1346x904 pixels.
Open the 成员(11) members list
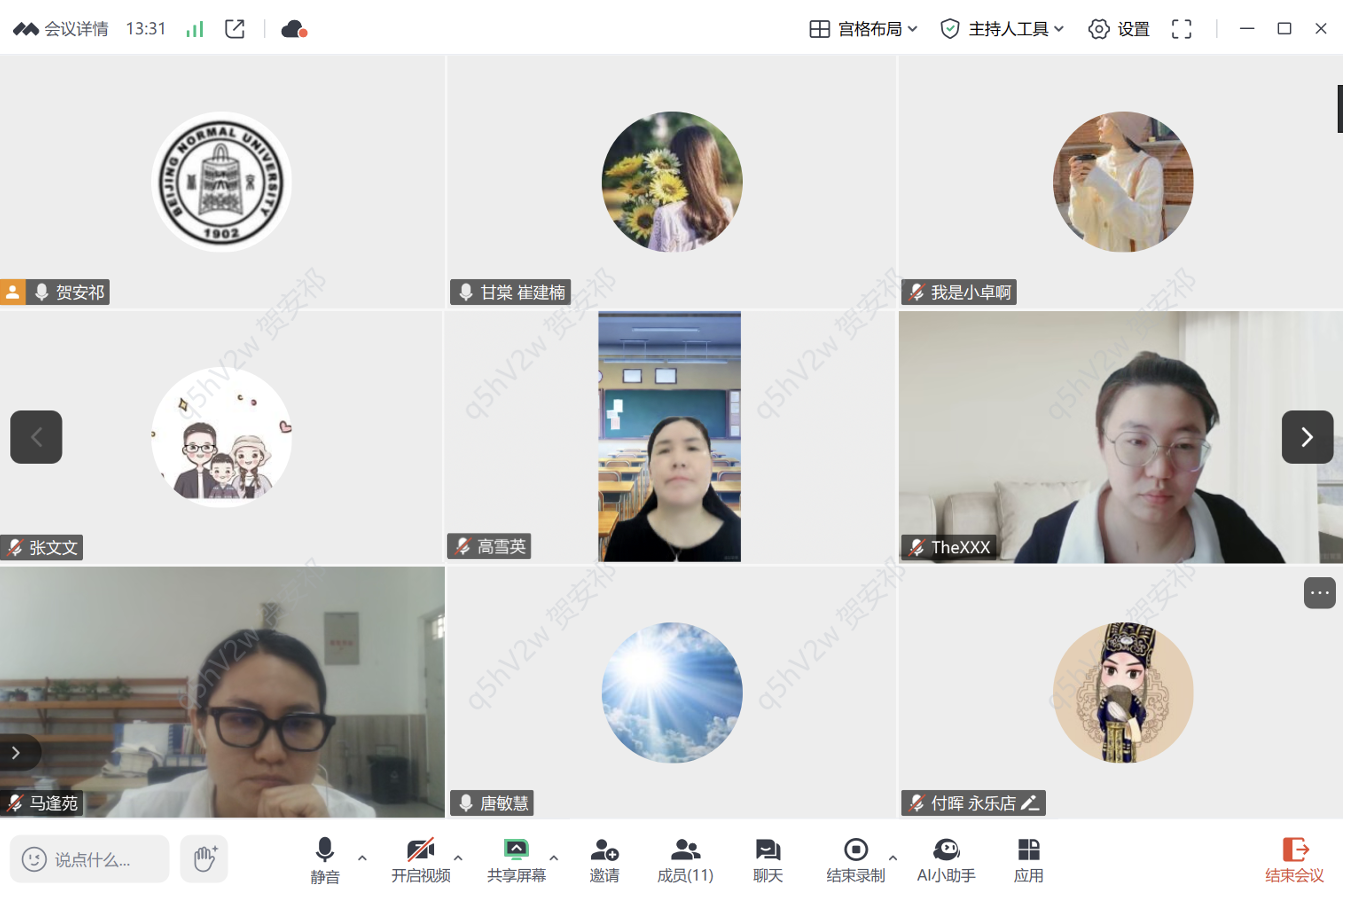coord(685,860)
